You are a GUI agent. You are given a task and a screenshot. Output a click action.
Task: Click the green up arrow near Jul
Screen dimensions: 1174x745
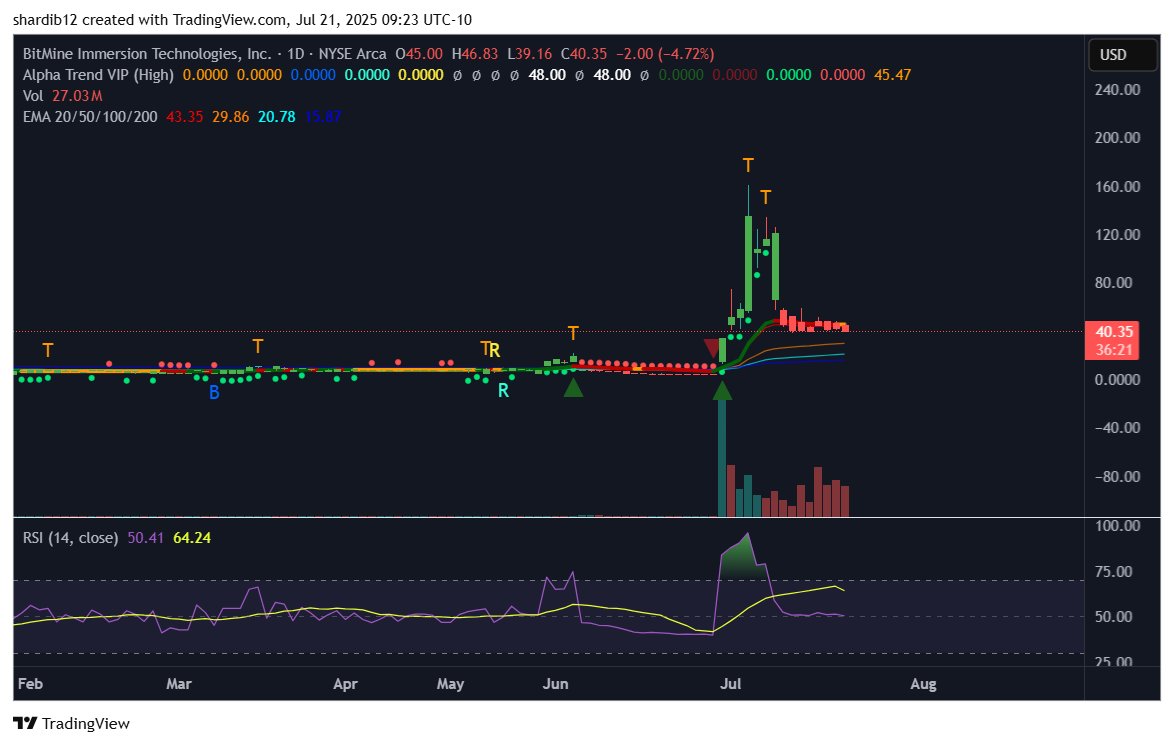(722, 390)
